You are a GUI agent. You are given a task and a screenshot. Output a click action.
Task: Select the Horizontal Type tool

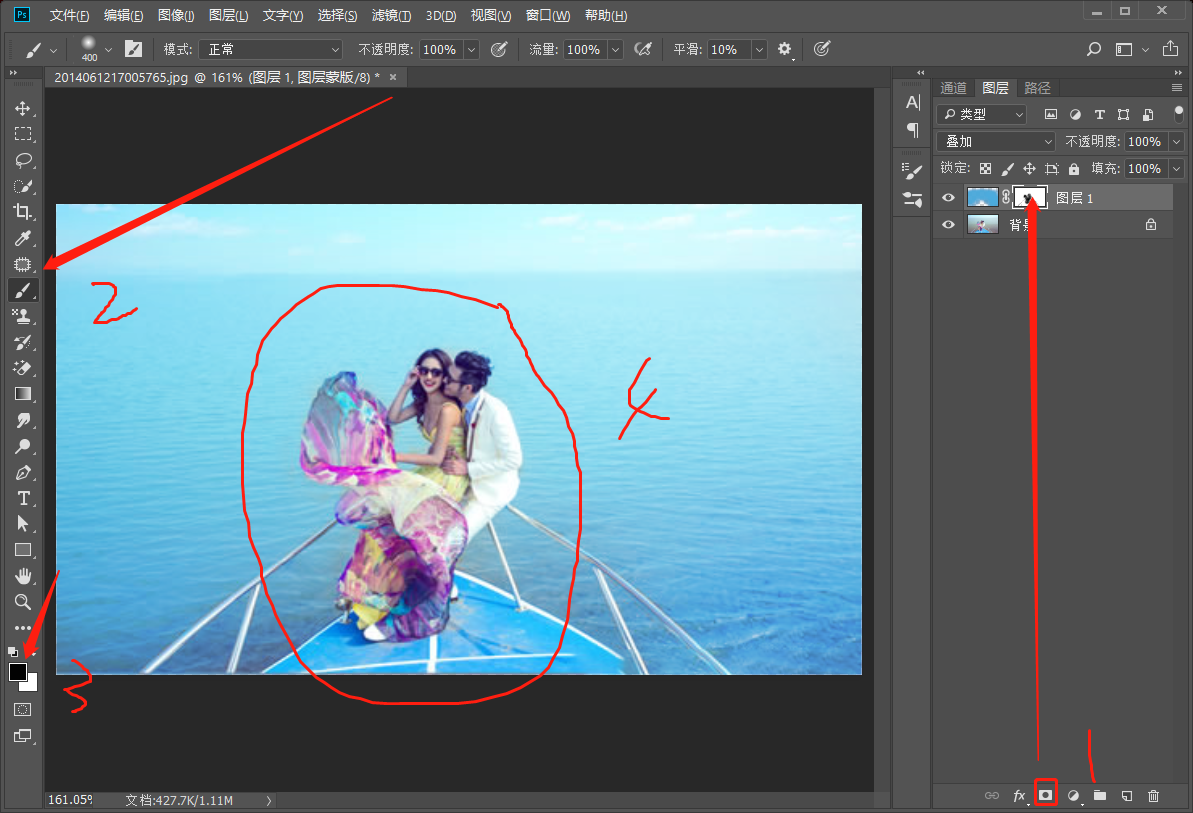click(x=22, y=498)
